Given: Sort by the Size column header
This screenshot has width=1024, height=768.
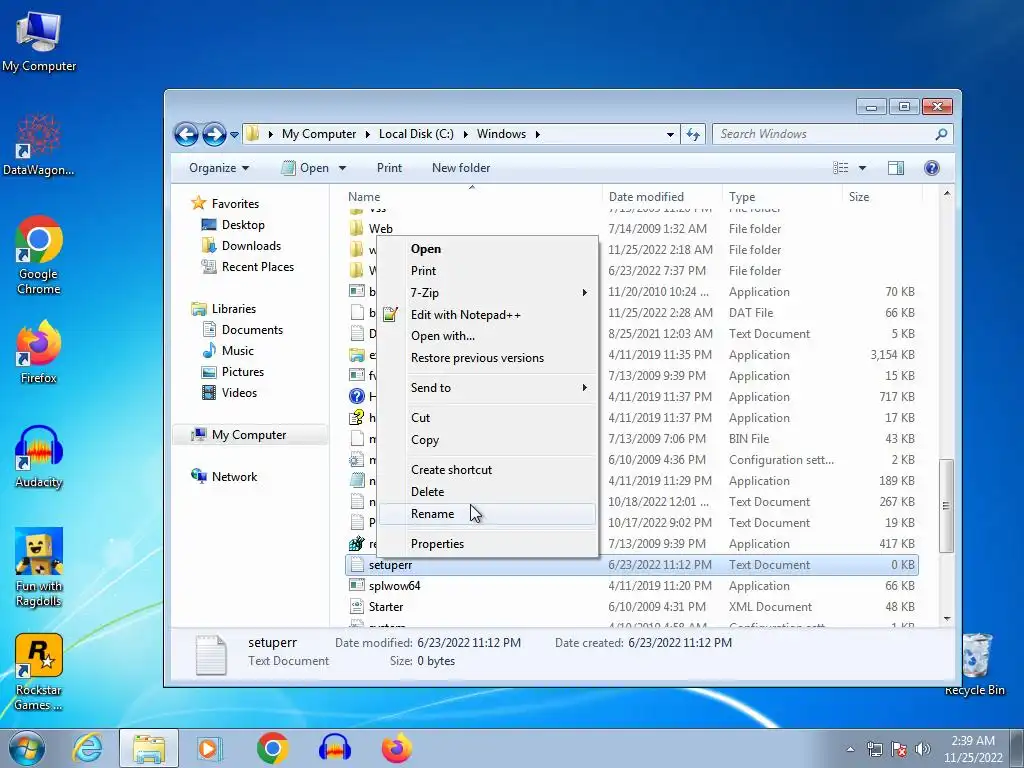Looking at the screenshot, I should (882, 197).
